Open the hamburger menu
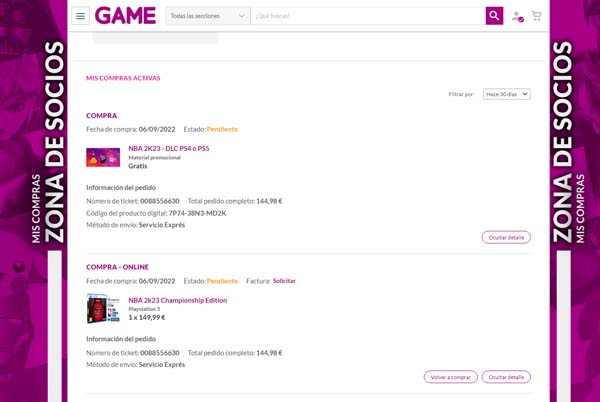This screenshot has width=600, height=402. pyautogui.click(x=80, y=16)
